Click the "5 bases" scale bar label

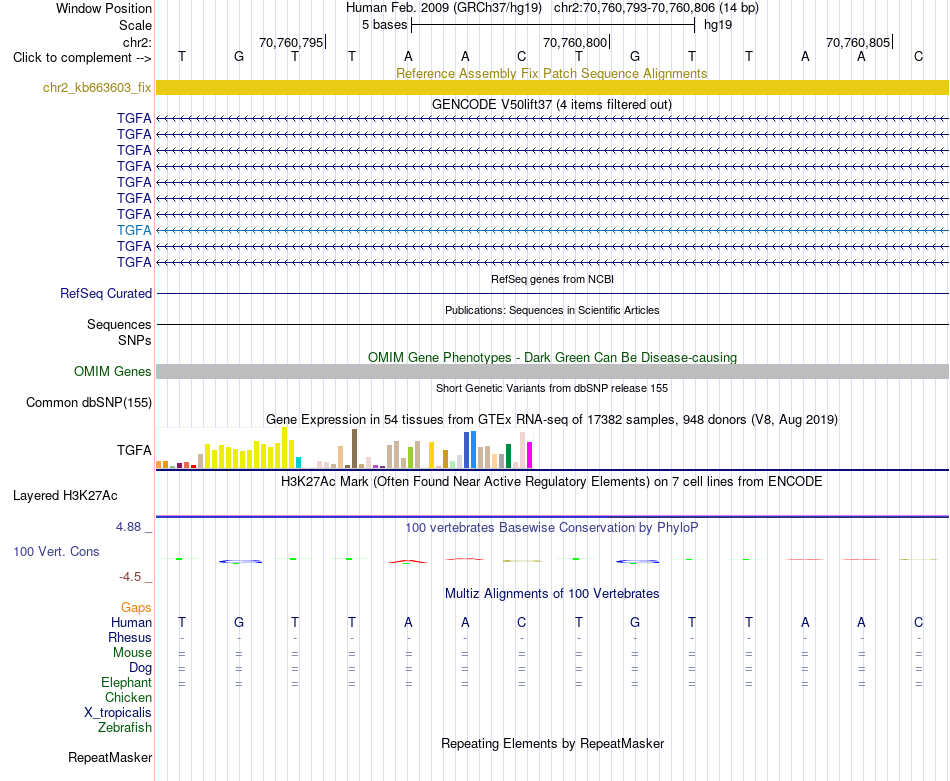tap(385, 25)
